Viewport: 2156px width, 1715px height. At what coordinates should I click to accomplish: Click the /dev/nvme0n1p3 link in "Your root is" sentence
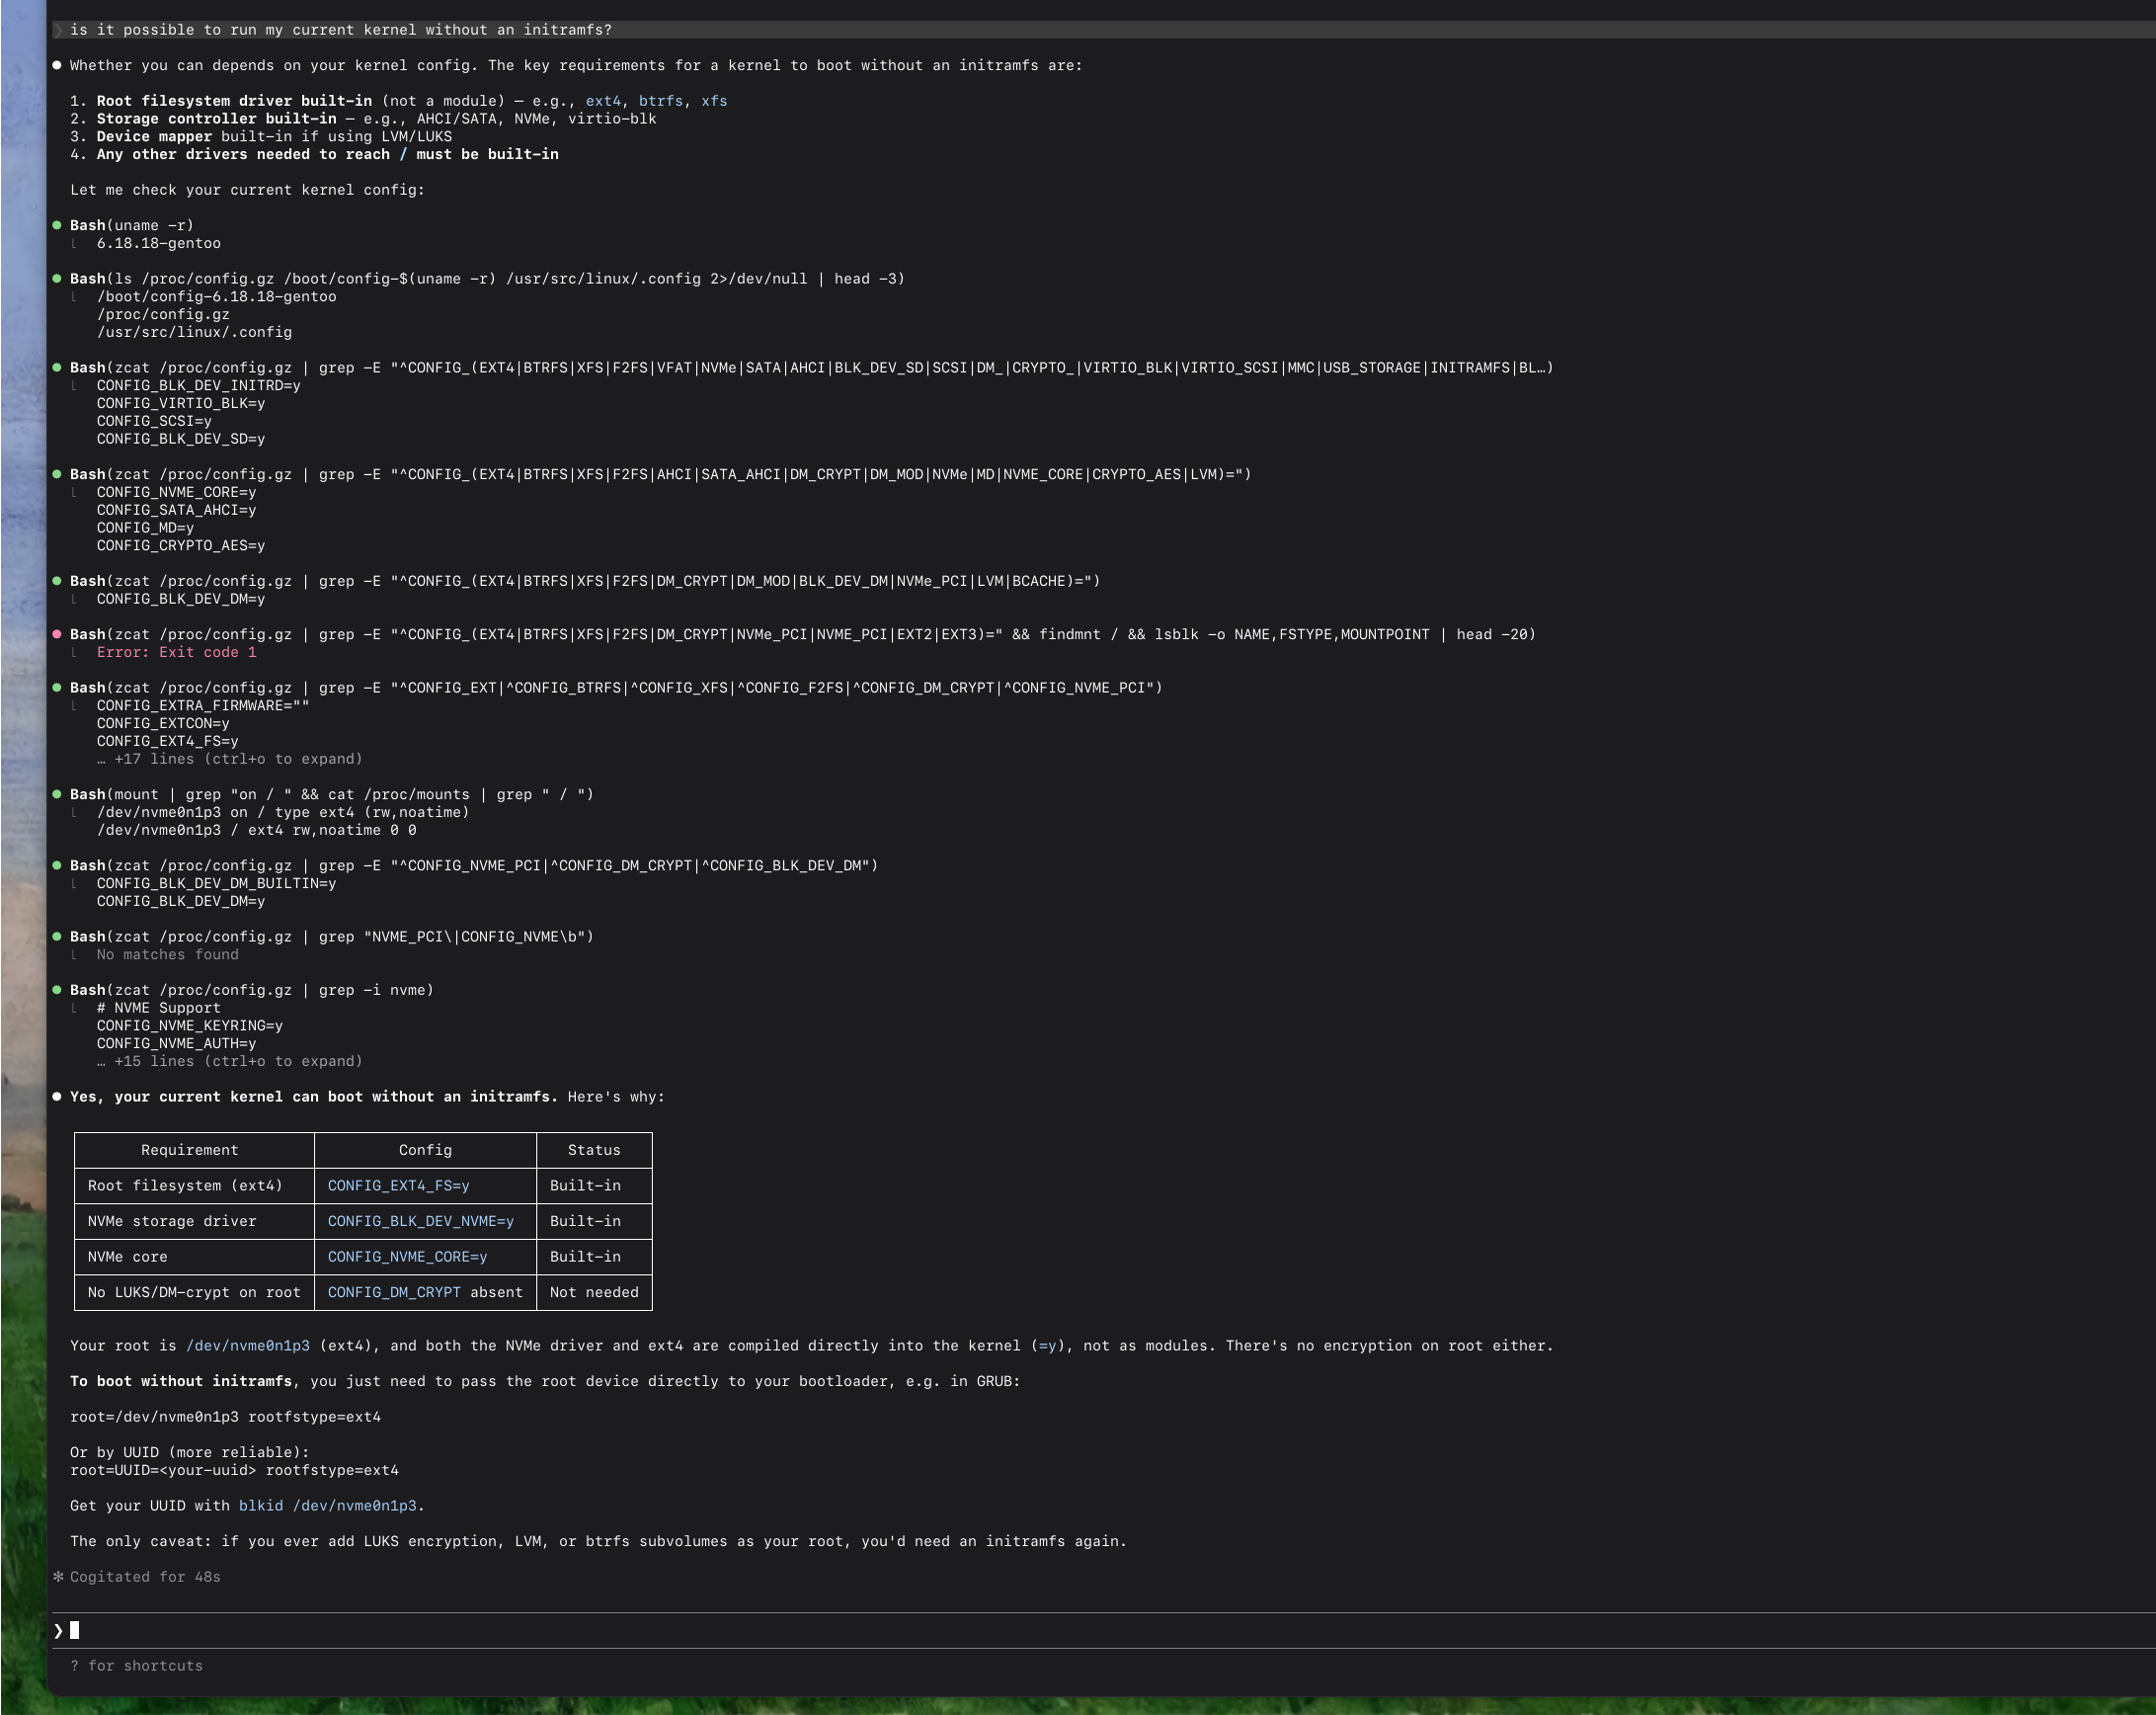(247, 1345)
